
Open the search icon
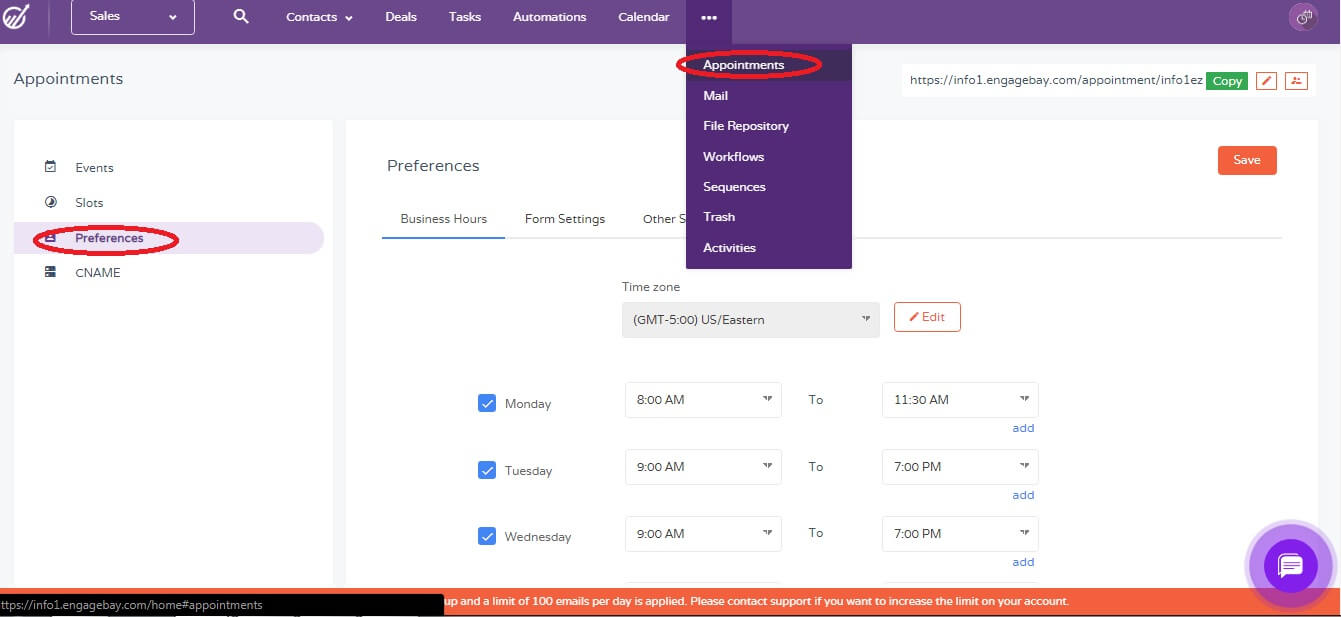tap(239, 17)
